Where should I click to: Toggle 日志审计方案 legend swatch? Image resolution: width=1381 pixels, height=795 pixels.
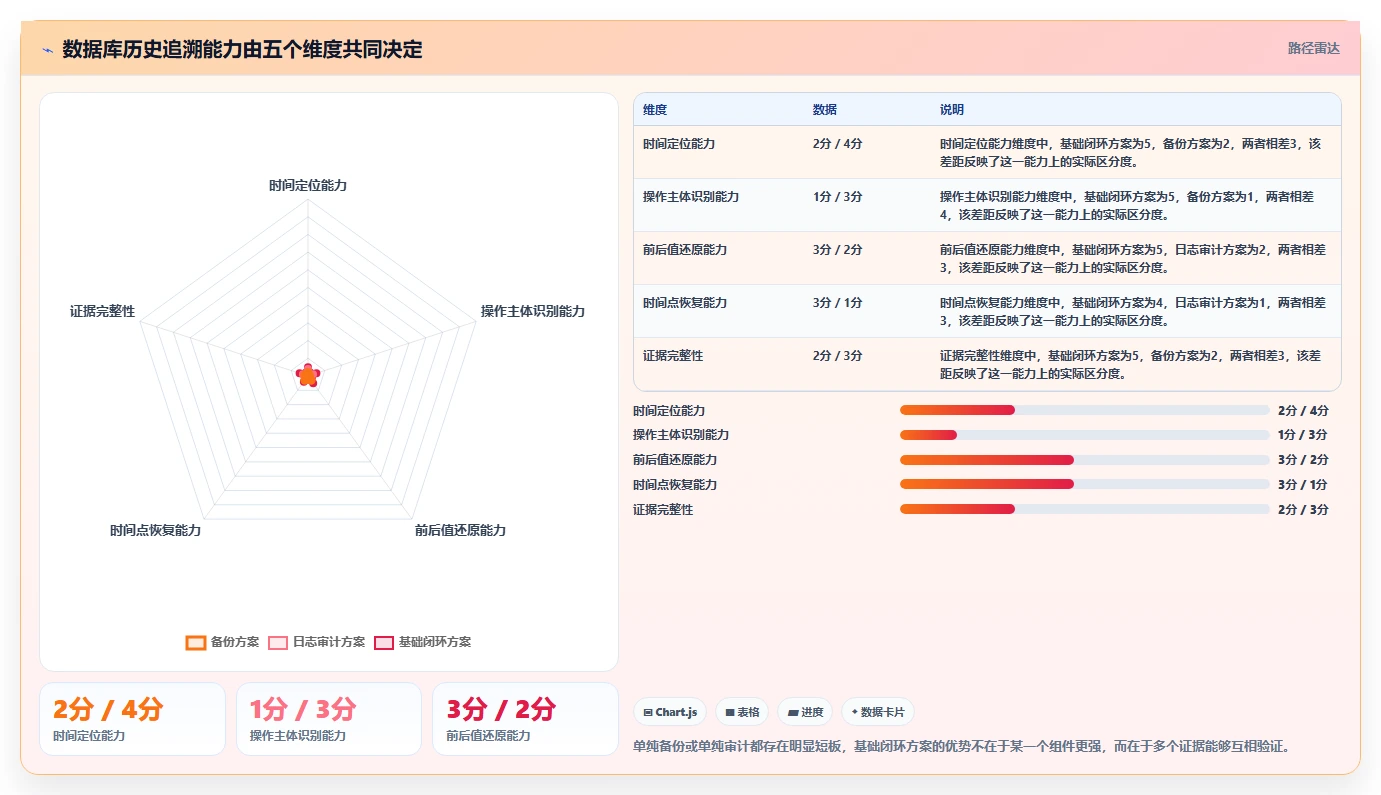pyautogui.click(x=278, y=642)
